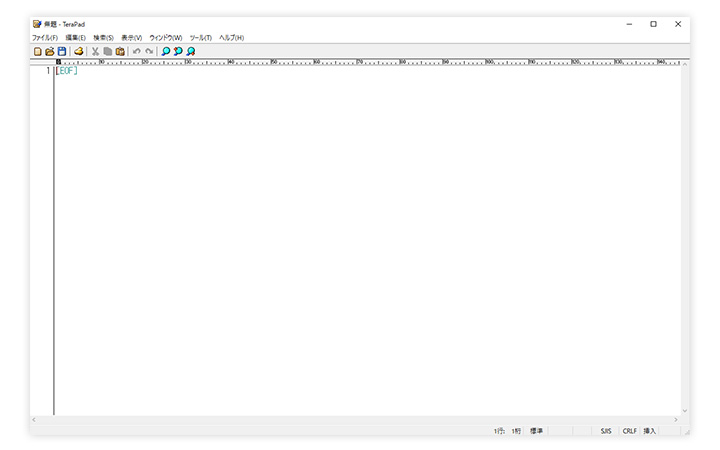Click the Print icon in toolbar
720x450 pixels.
click(78, 51)
